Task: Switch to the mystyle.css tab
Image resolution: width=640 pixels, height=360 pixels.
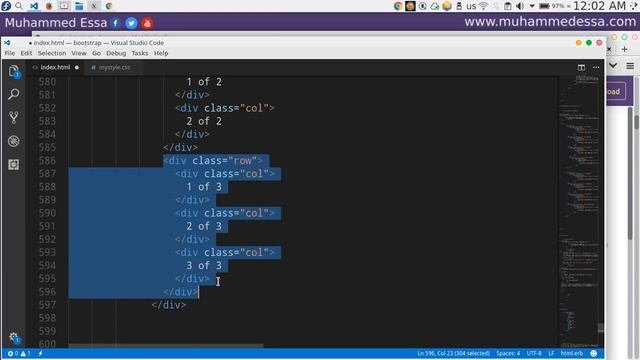Action: pos(114,67)
